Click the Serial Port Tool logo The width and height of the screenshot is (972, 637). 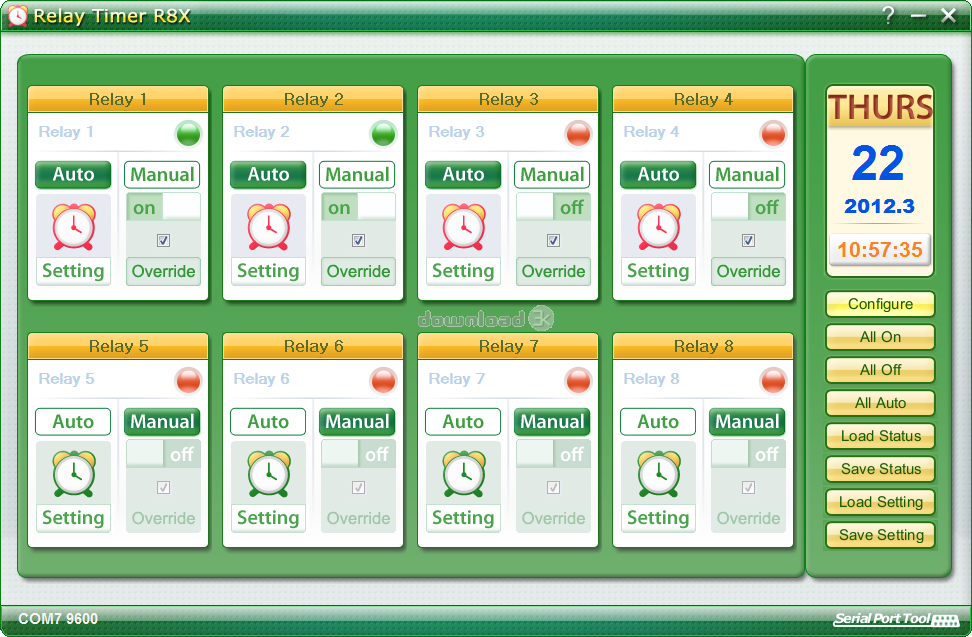point(896,619)
